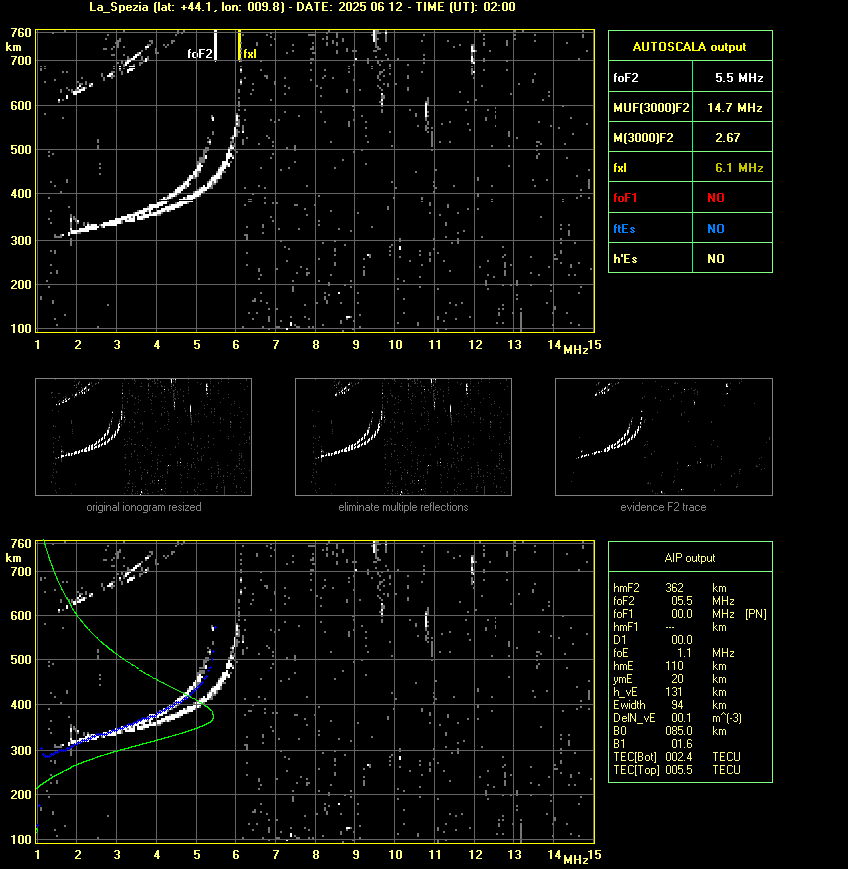Click the h_vE value '131' km
Screen dimensions: 848x869
pos(674,692)
